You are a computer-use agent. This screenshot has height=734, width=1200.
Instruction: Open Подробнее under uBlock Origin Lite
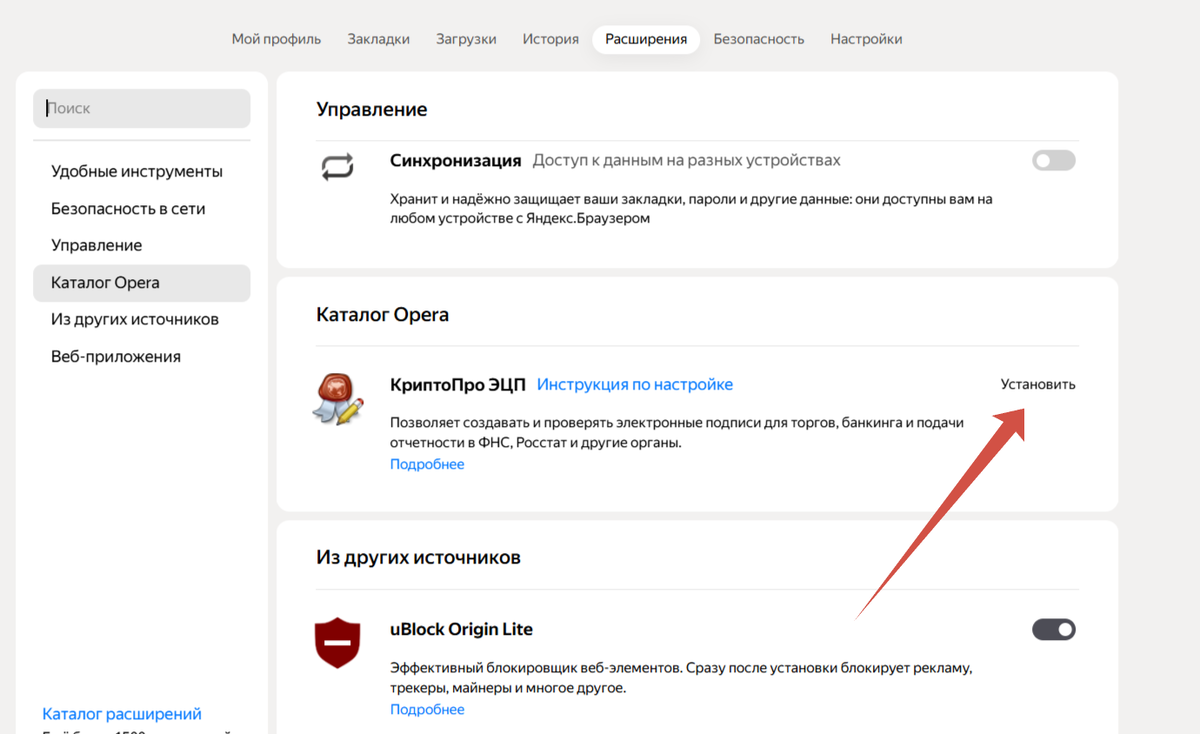point(427,709)
